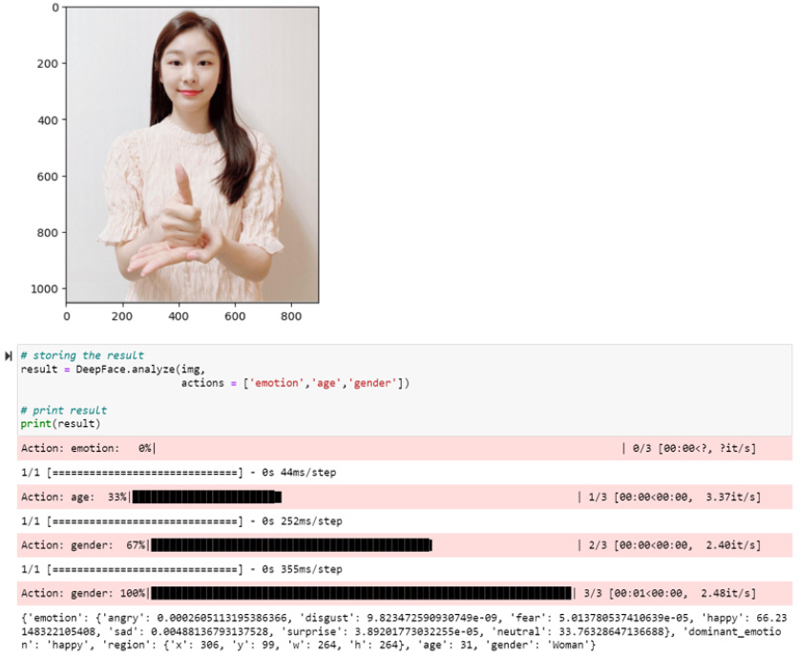Click the y-axis tick label 1000
800x658 pixels.
click(x=45, y=289)
